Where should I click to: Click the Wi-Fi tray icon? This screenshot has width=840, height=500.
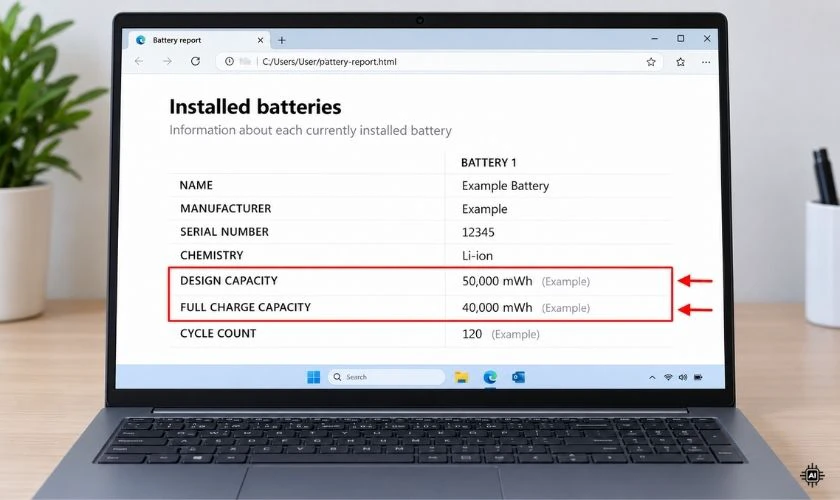coord(668,377)
